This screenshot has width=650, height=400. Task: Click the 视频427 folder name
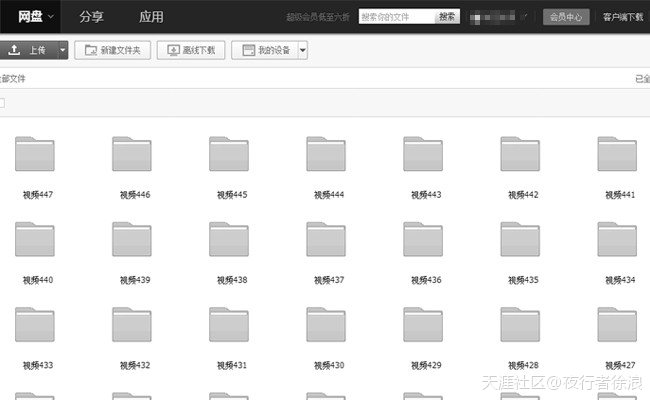click(x=620, y=366)
